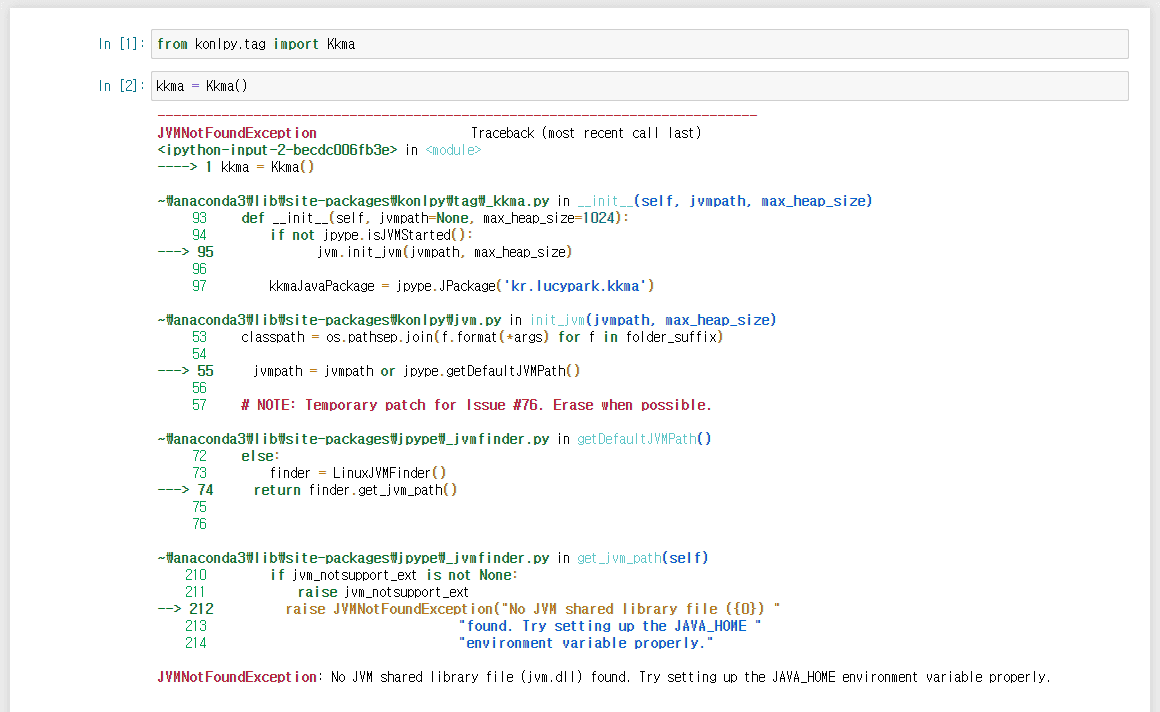This screenshot has width=1160, height=712.
Task: Click the final jvm.dll not found error message
Action: (690, 677)
